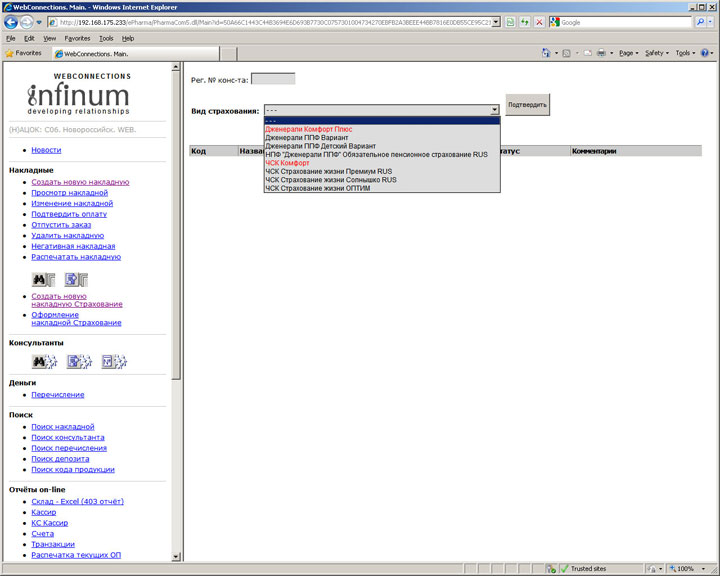Select ЧСК Страхование жизни ОПТИМ option
Image resolution: width=720 pixels, height=576 pixels.
[x=382, y=188]
